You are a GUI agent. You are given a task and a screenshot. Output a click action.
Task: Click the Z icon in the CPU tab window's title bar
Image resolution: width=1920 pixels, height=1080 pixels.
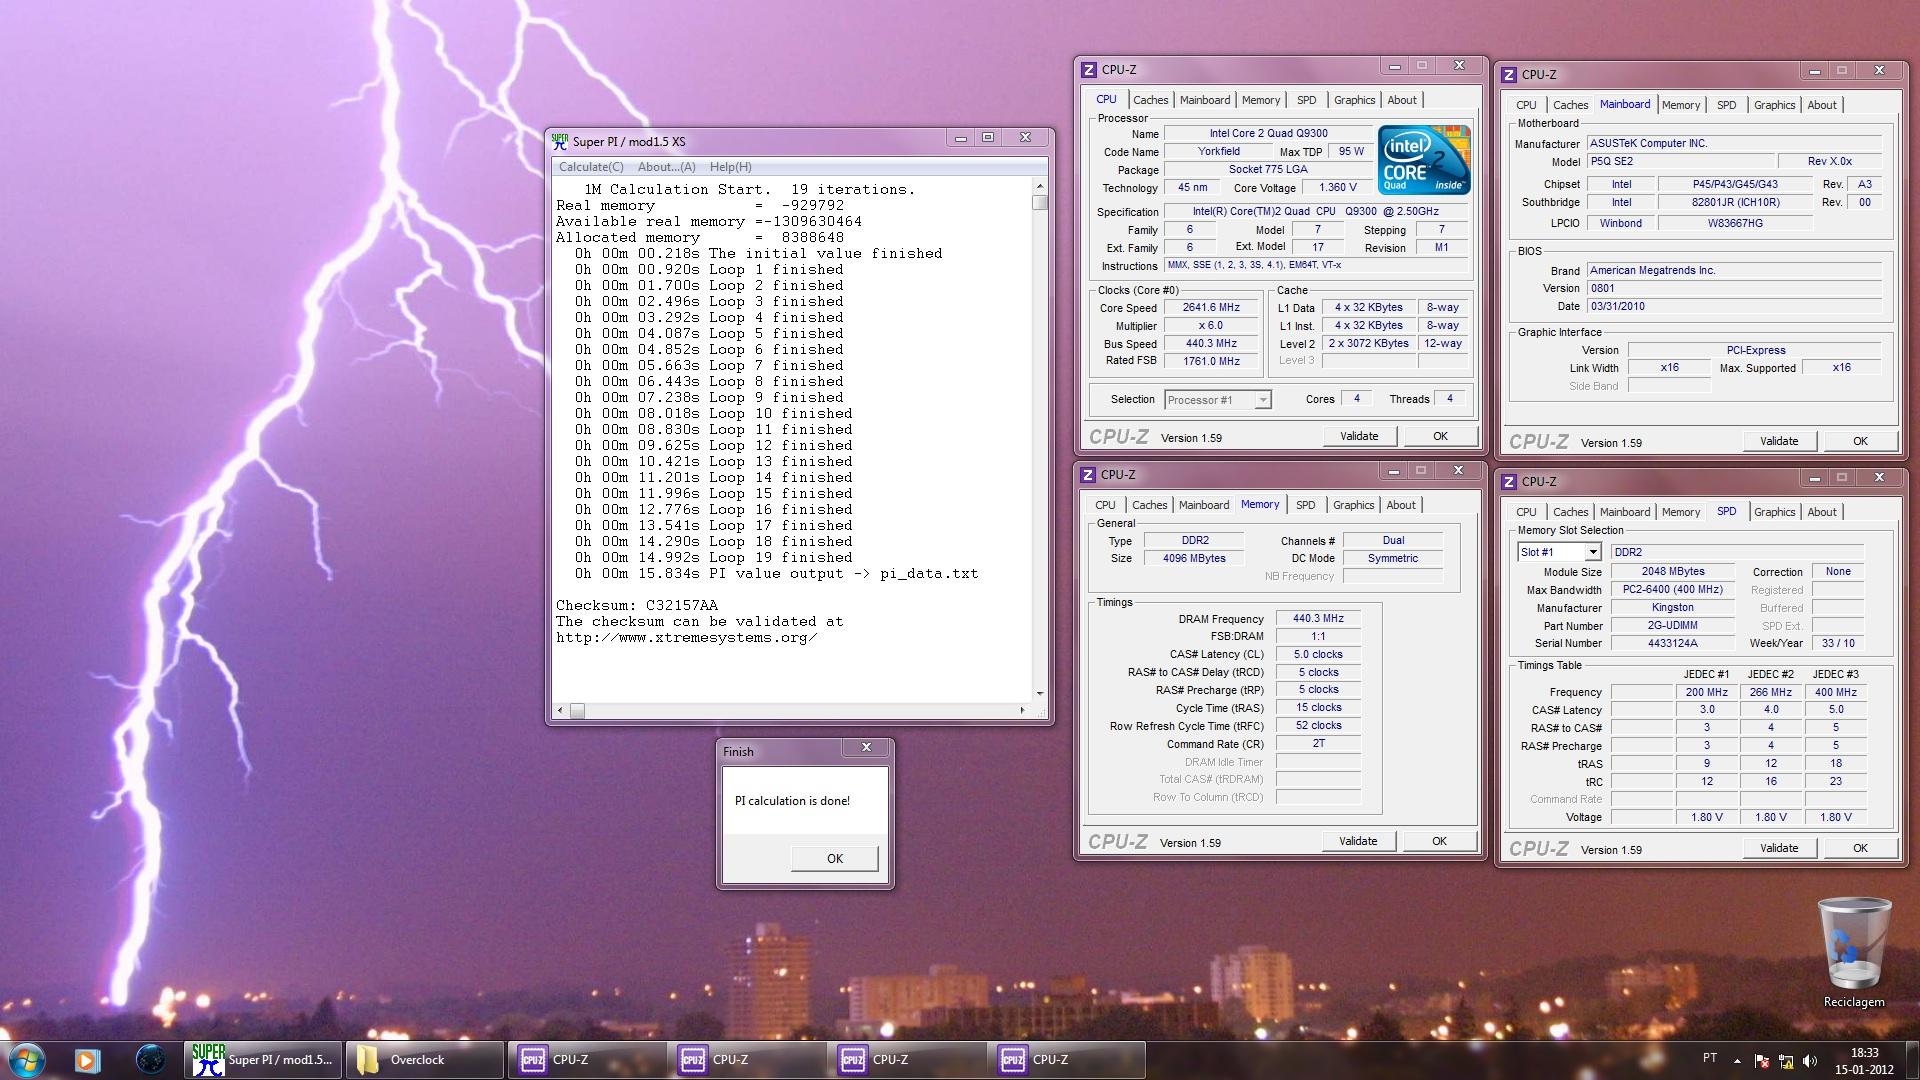(1089, 70)
